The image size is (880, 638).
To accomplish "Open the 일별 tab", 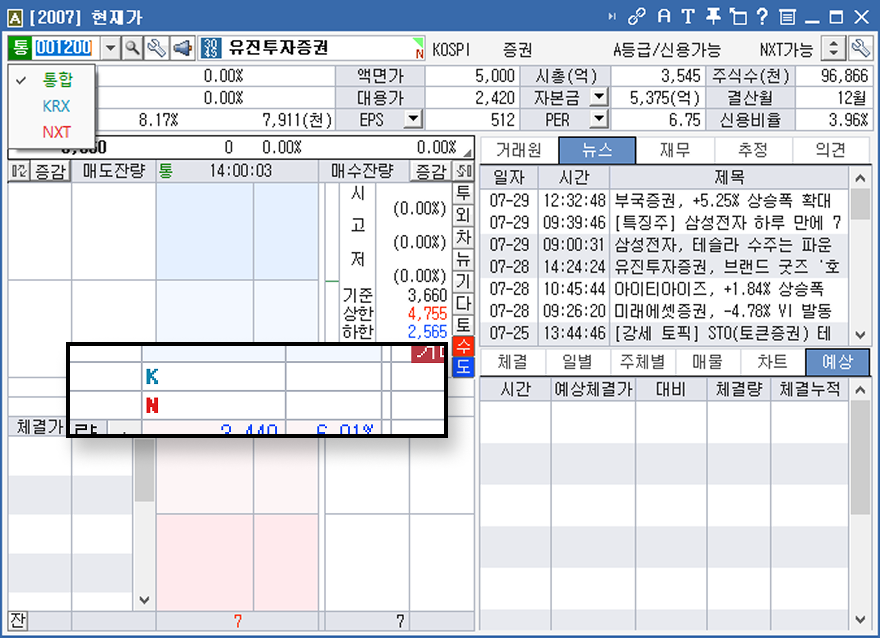I will (578, 362).
